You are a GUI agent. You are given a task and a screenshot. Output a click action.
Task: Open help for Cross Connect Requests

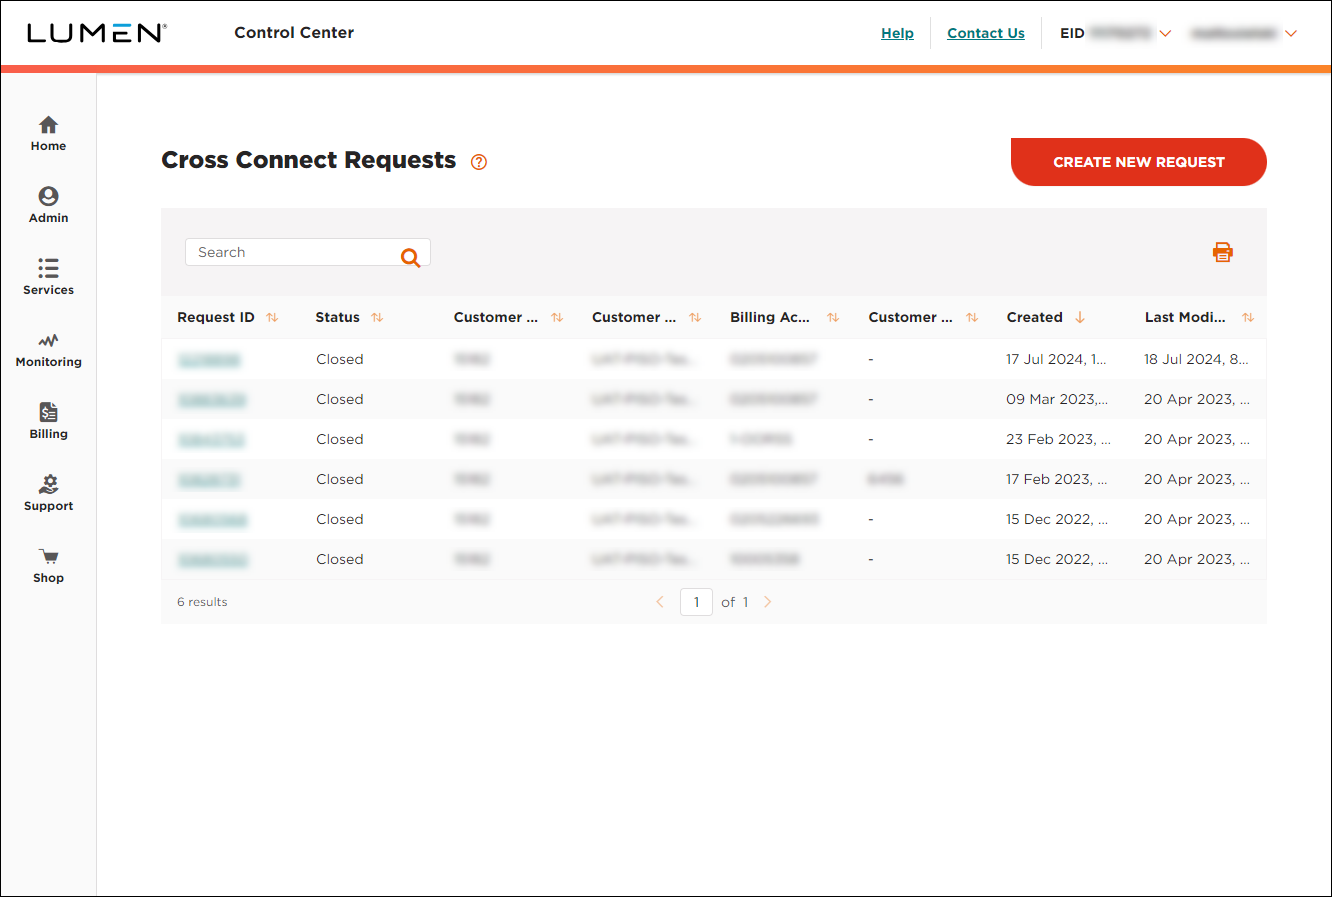[x=478, y=161]
